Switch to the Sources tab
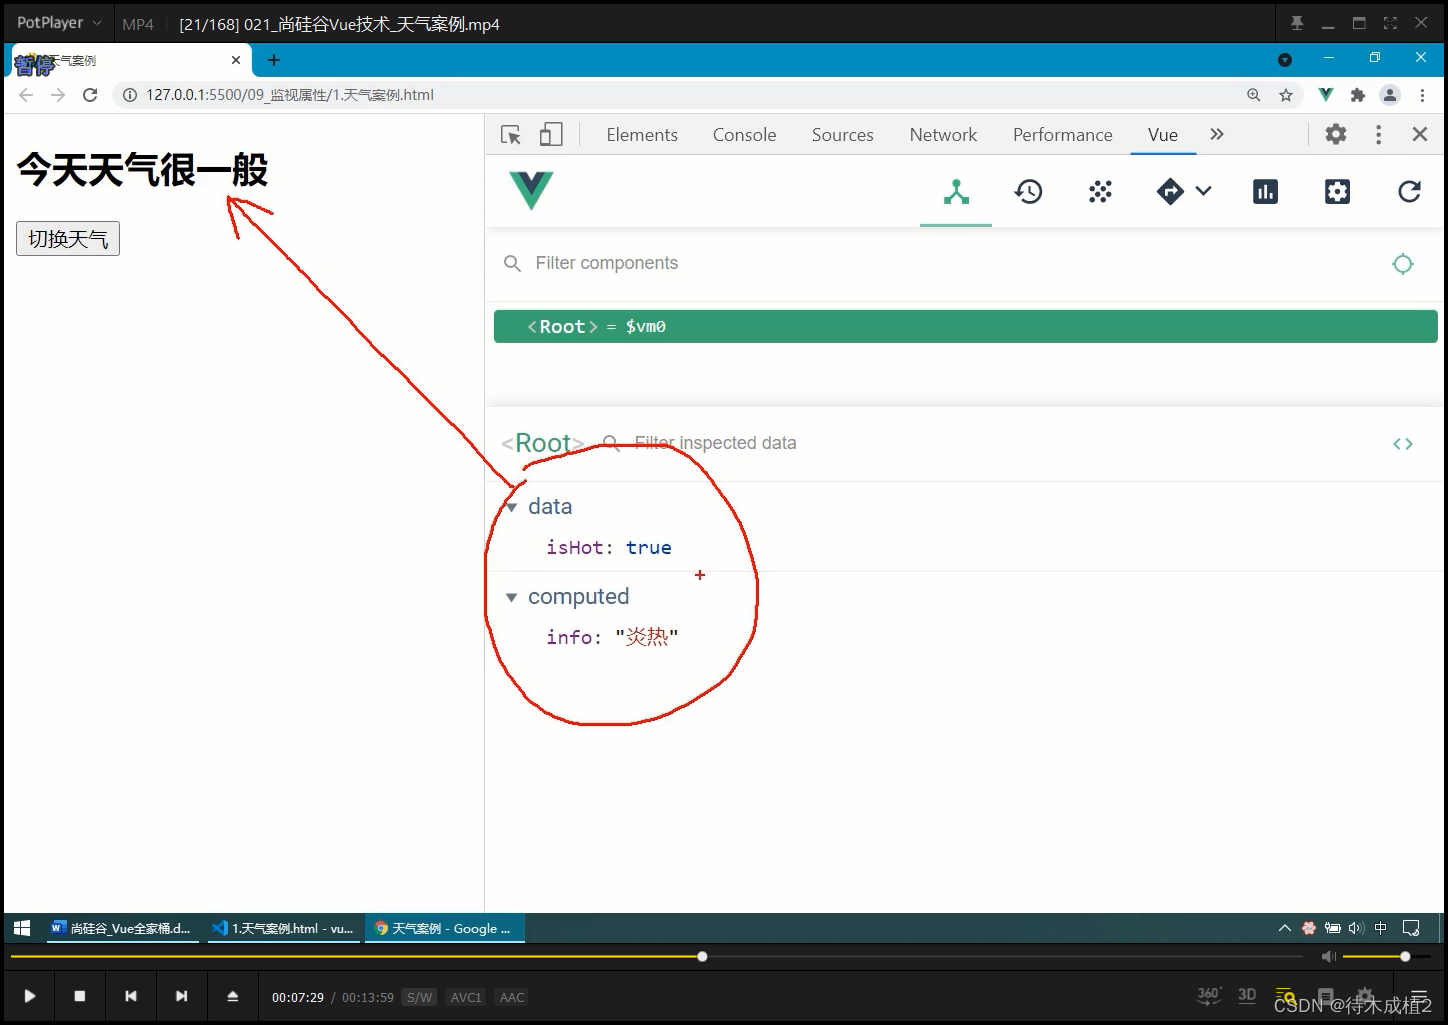 [x=842, y=135]
